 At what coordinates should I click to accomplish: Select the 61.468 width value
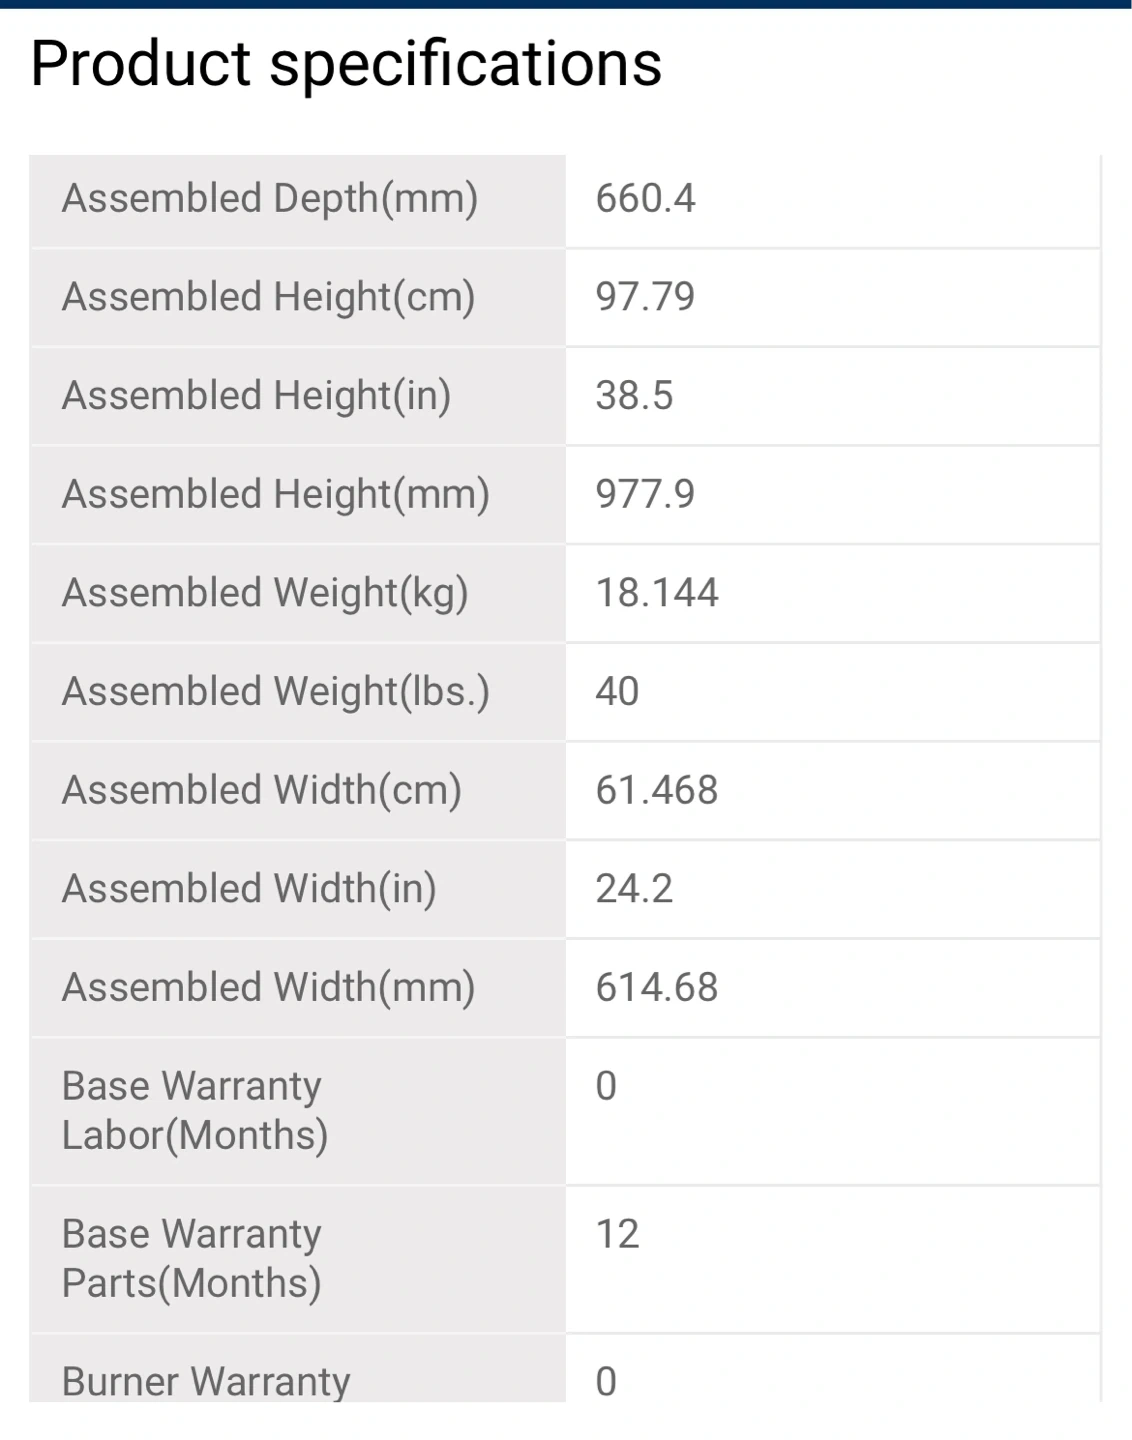657,790
